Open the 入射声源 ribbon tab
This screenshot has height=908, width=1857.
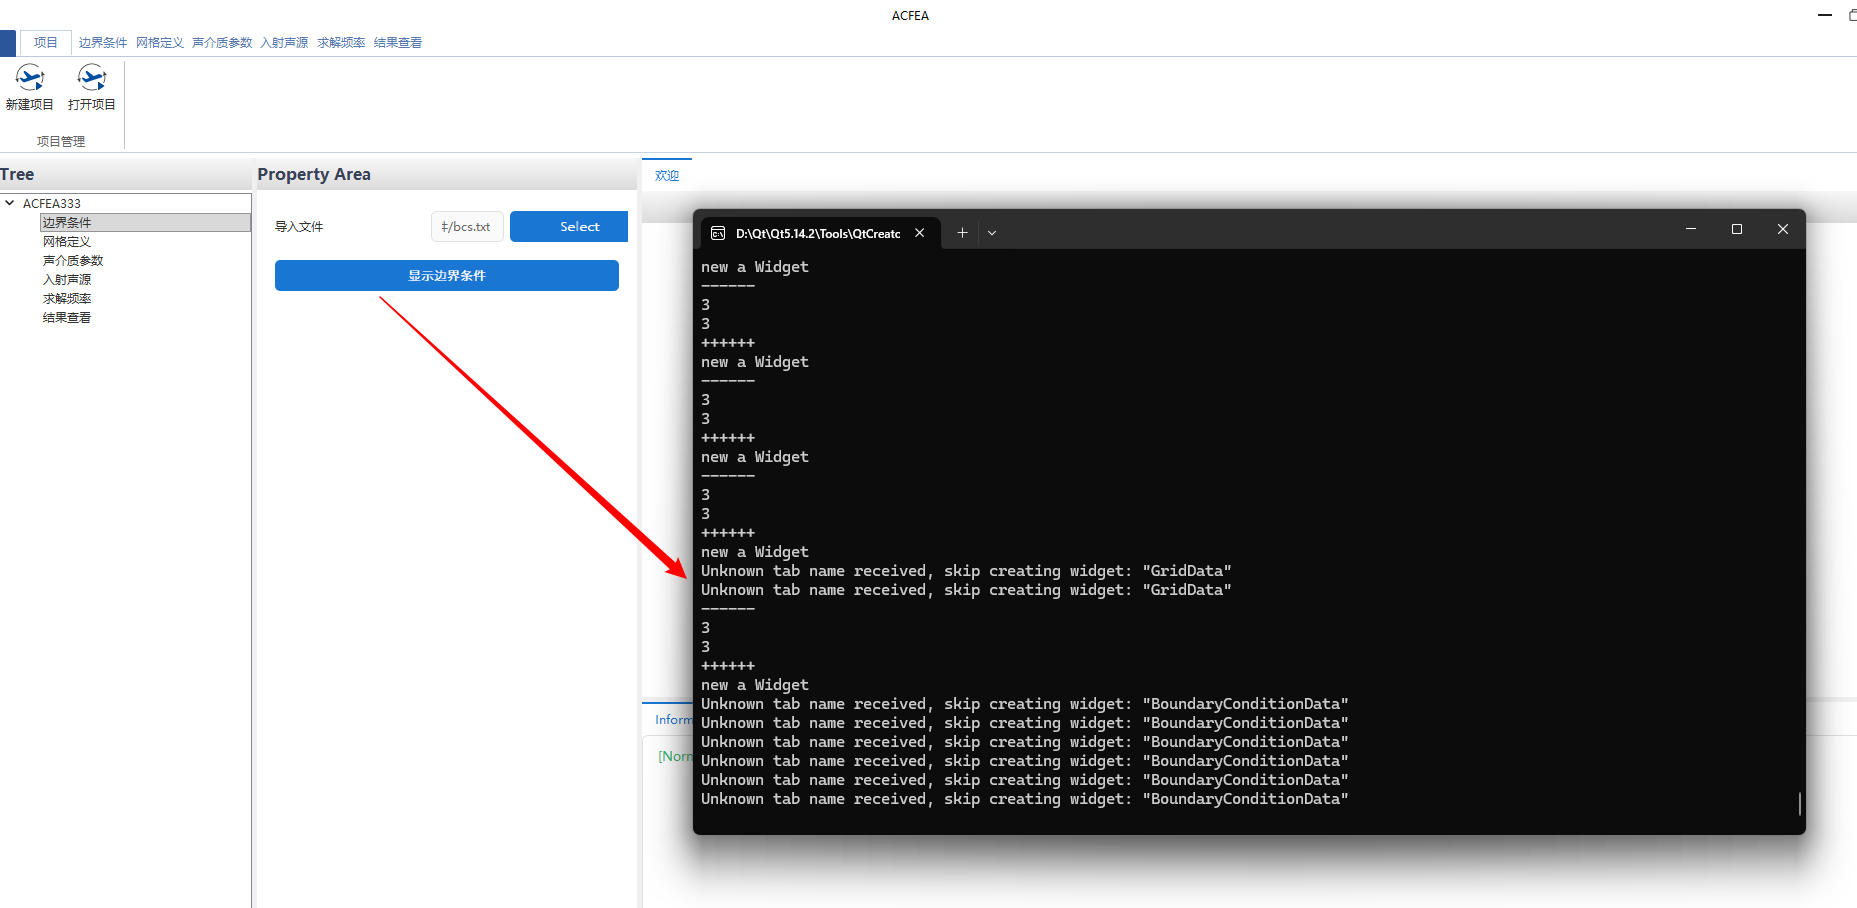pyautogui.click(x=284, y=42)
